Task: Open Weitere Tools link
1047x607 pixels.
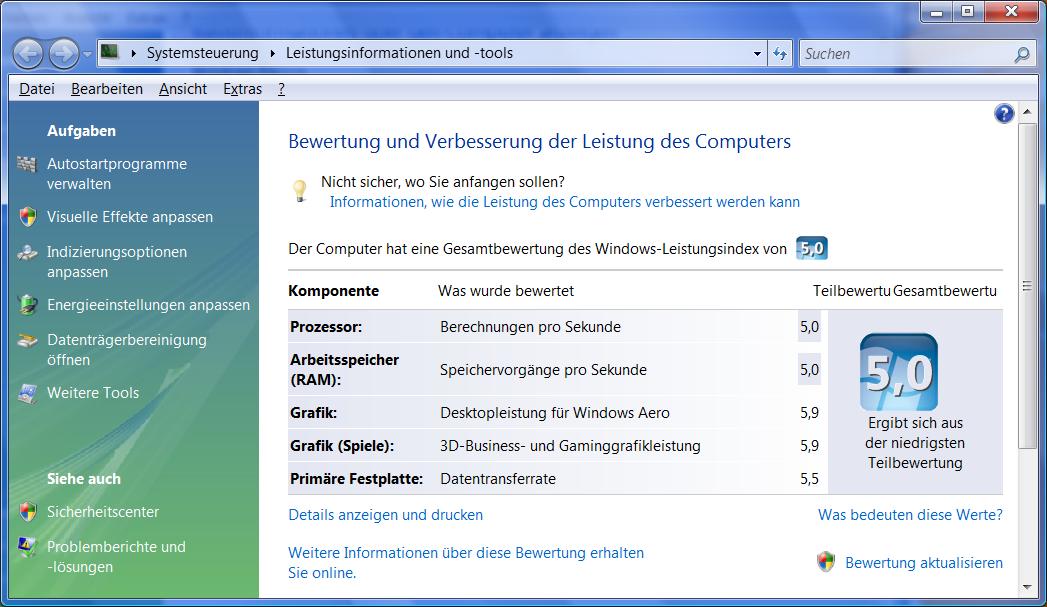Action: click(x=93, y=393)
